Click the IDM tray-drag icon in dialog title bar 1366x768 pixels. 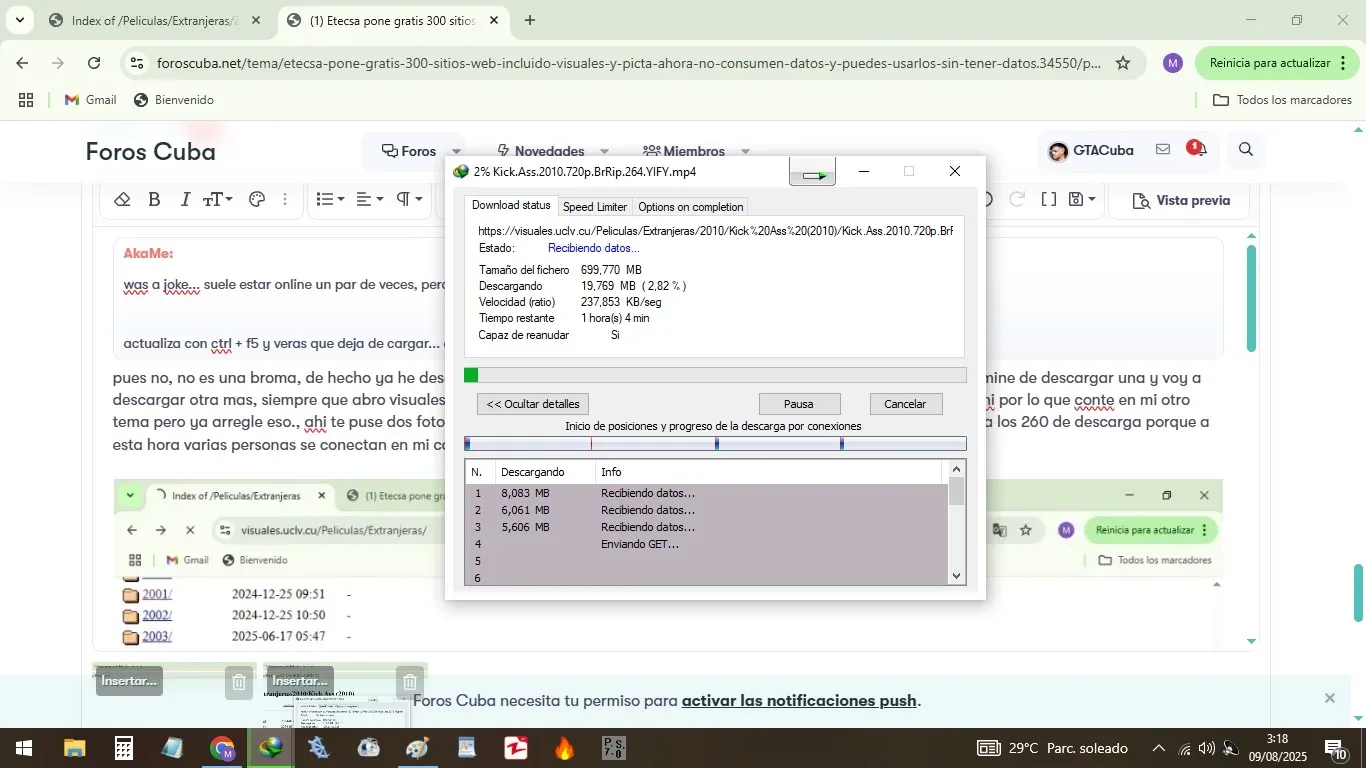(x=812, y=172)
